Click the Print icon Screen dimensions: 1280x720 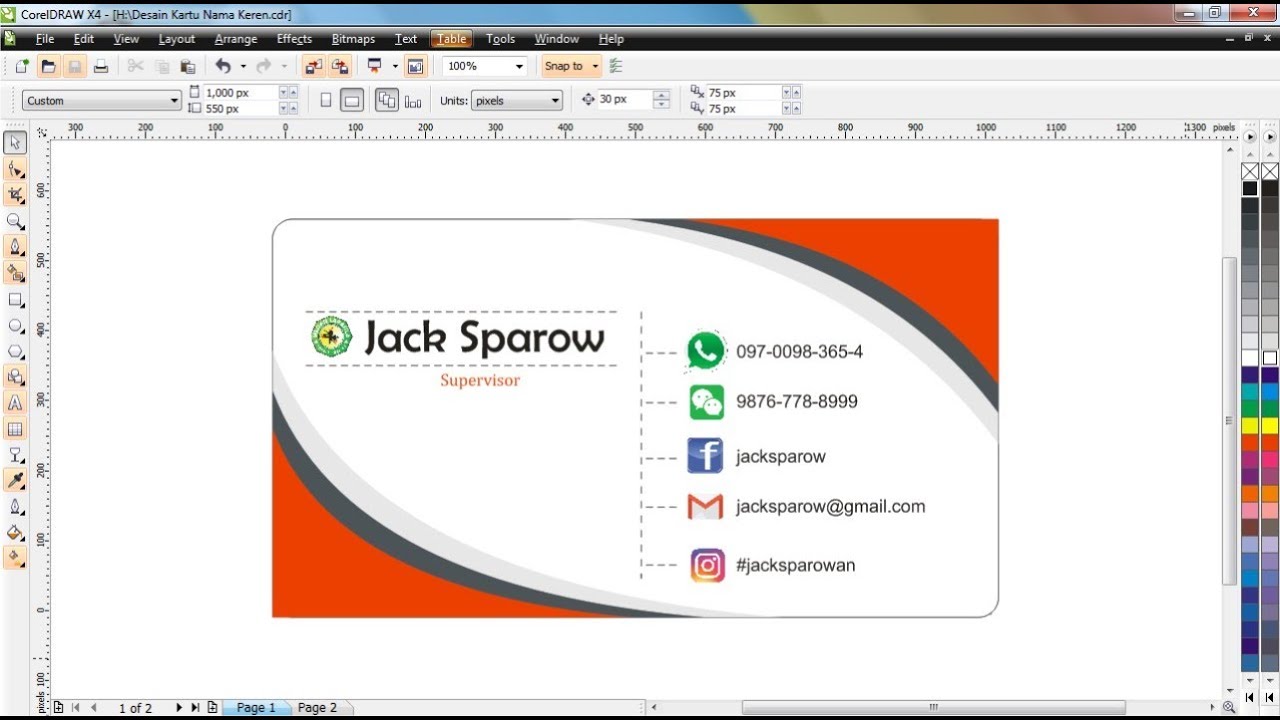100,66
